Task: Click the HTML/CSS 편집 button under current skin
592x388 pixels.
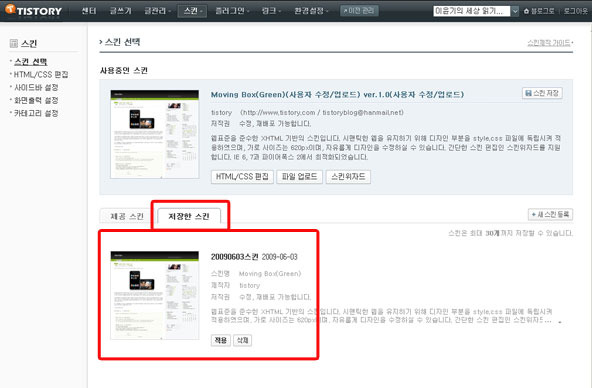Action: (x=242, y=177)
